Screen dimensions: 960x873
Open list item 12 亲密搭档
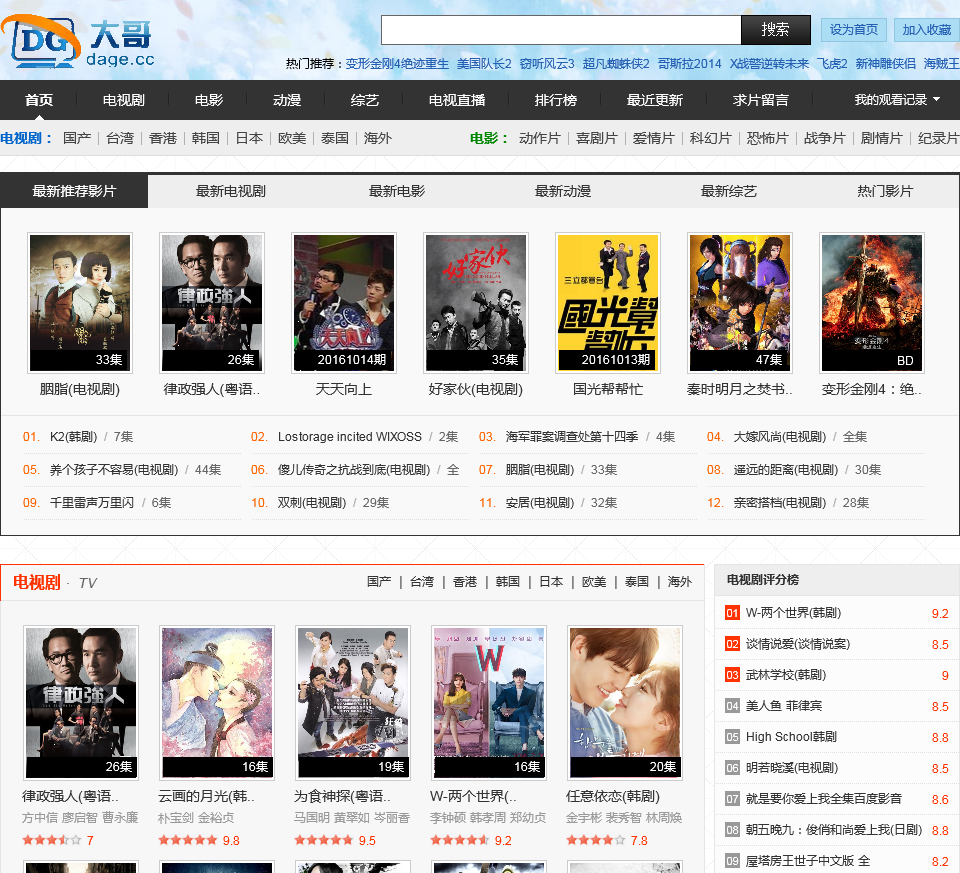[779, 503]
